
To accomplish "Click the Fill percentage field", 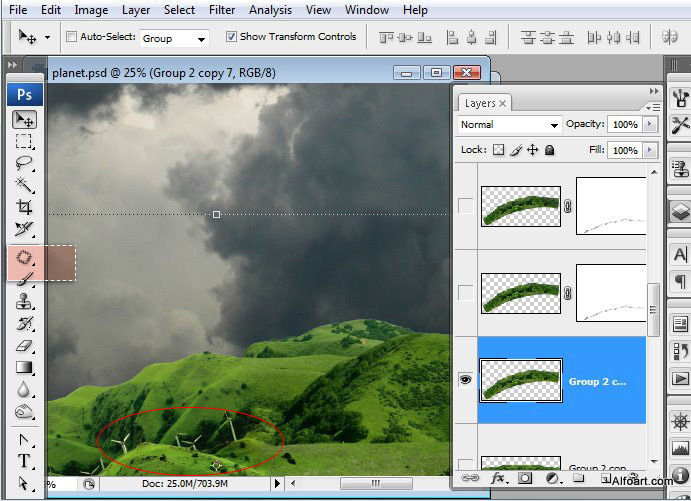I will (624, 150).
